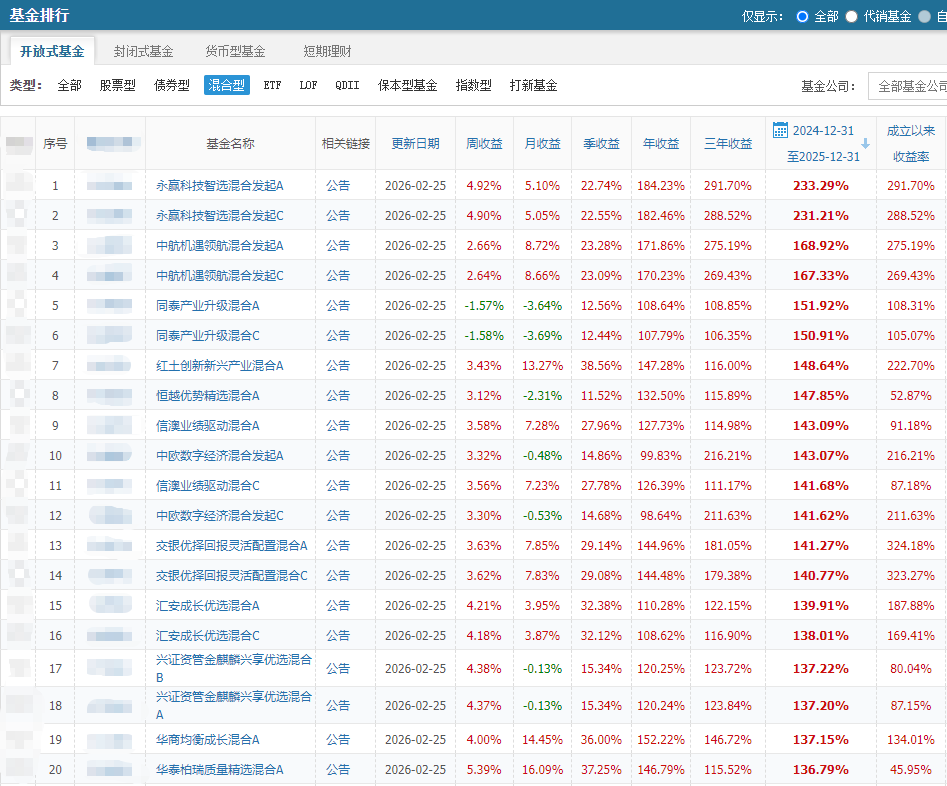Select the 开放式基金 tab
Image resolution: width=947 pixels, height=786 pixels.
[x=54, y=49]
